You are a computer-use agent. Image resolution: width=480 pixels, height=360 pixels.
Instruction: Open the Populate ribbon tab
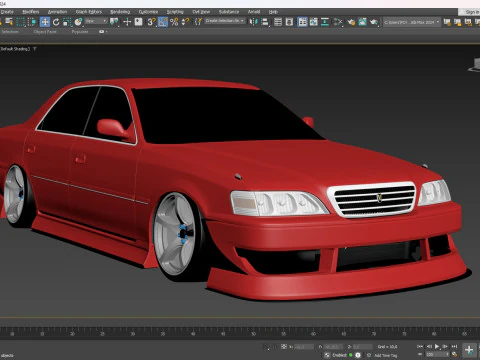80,32
